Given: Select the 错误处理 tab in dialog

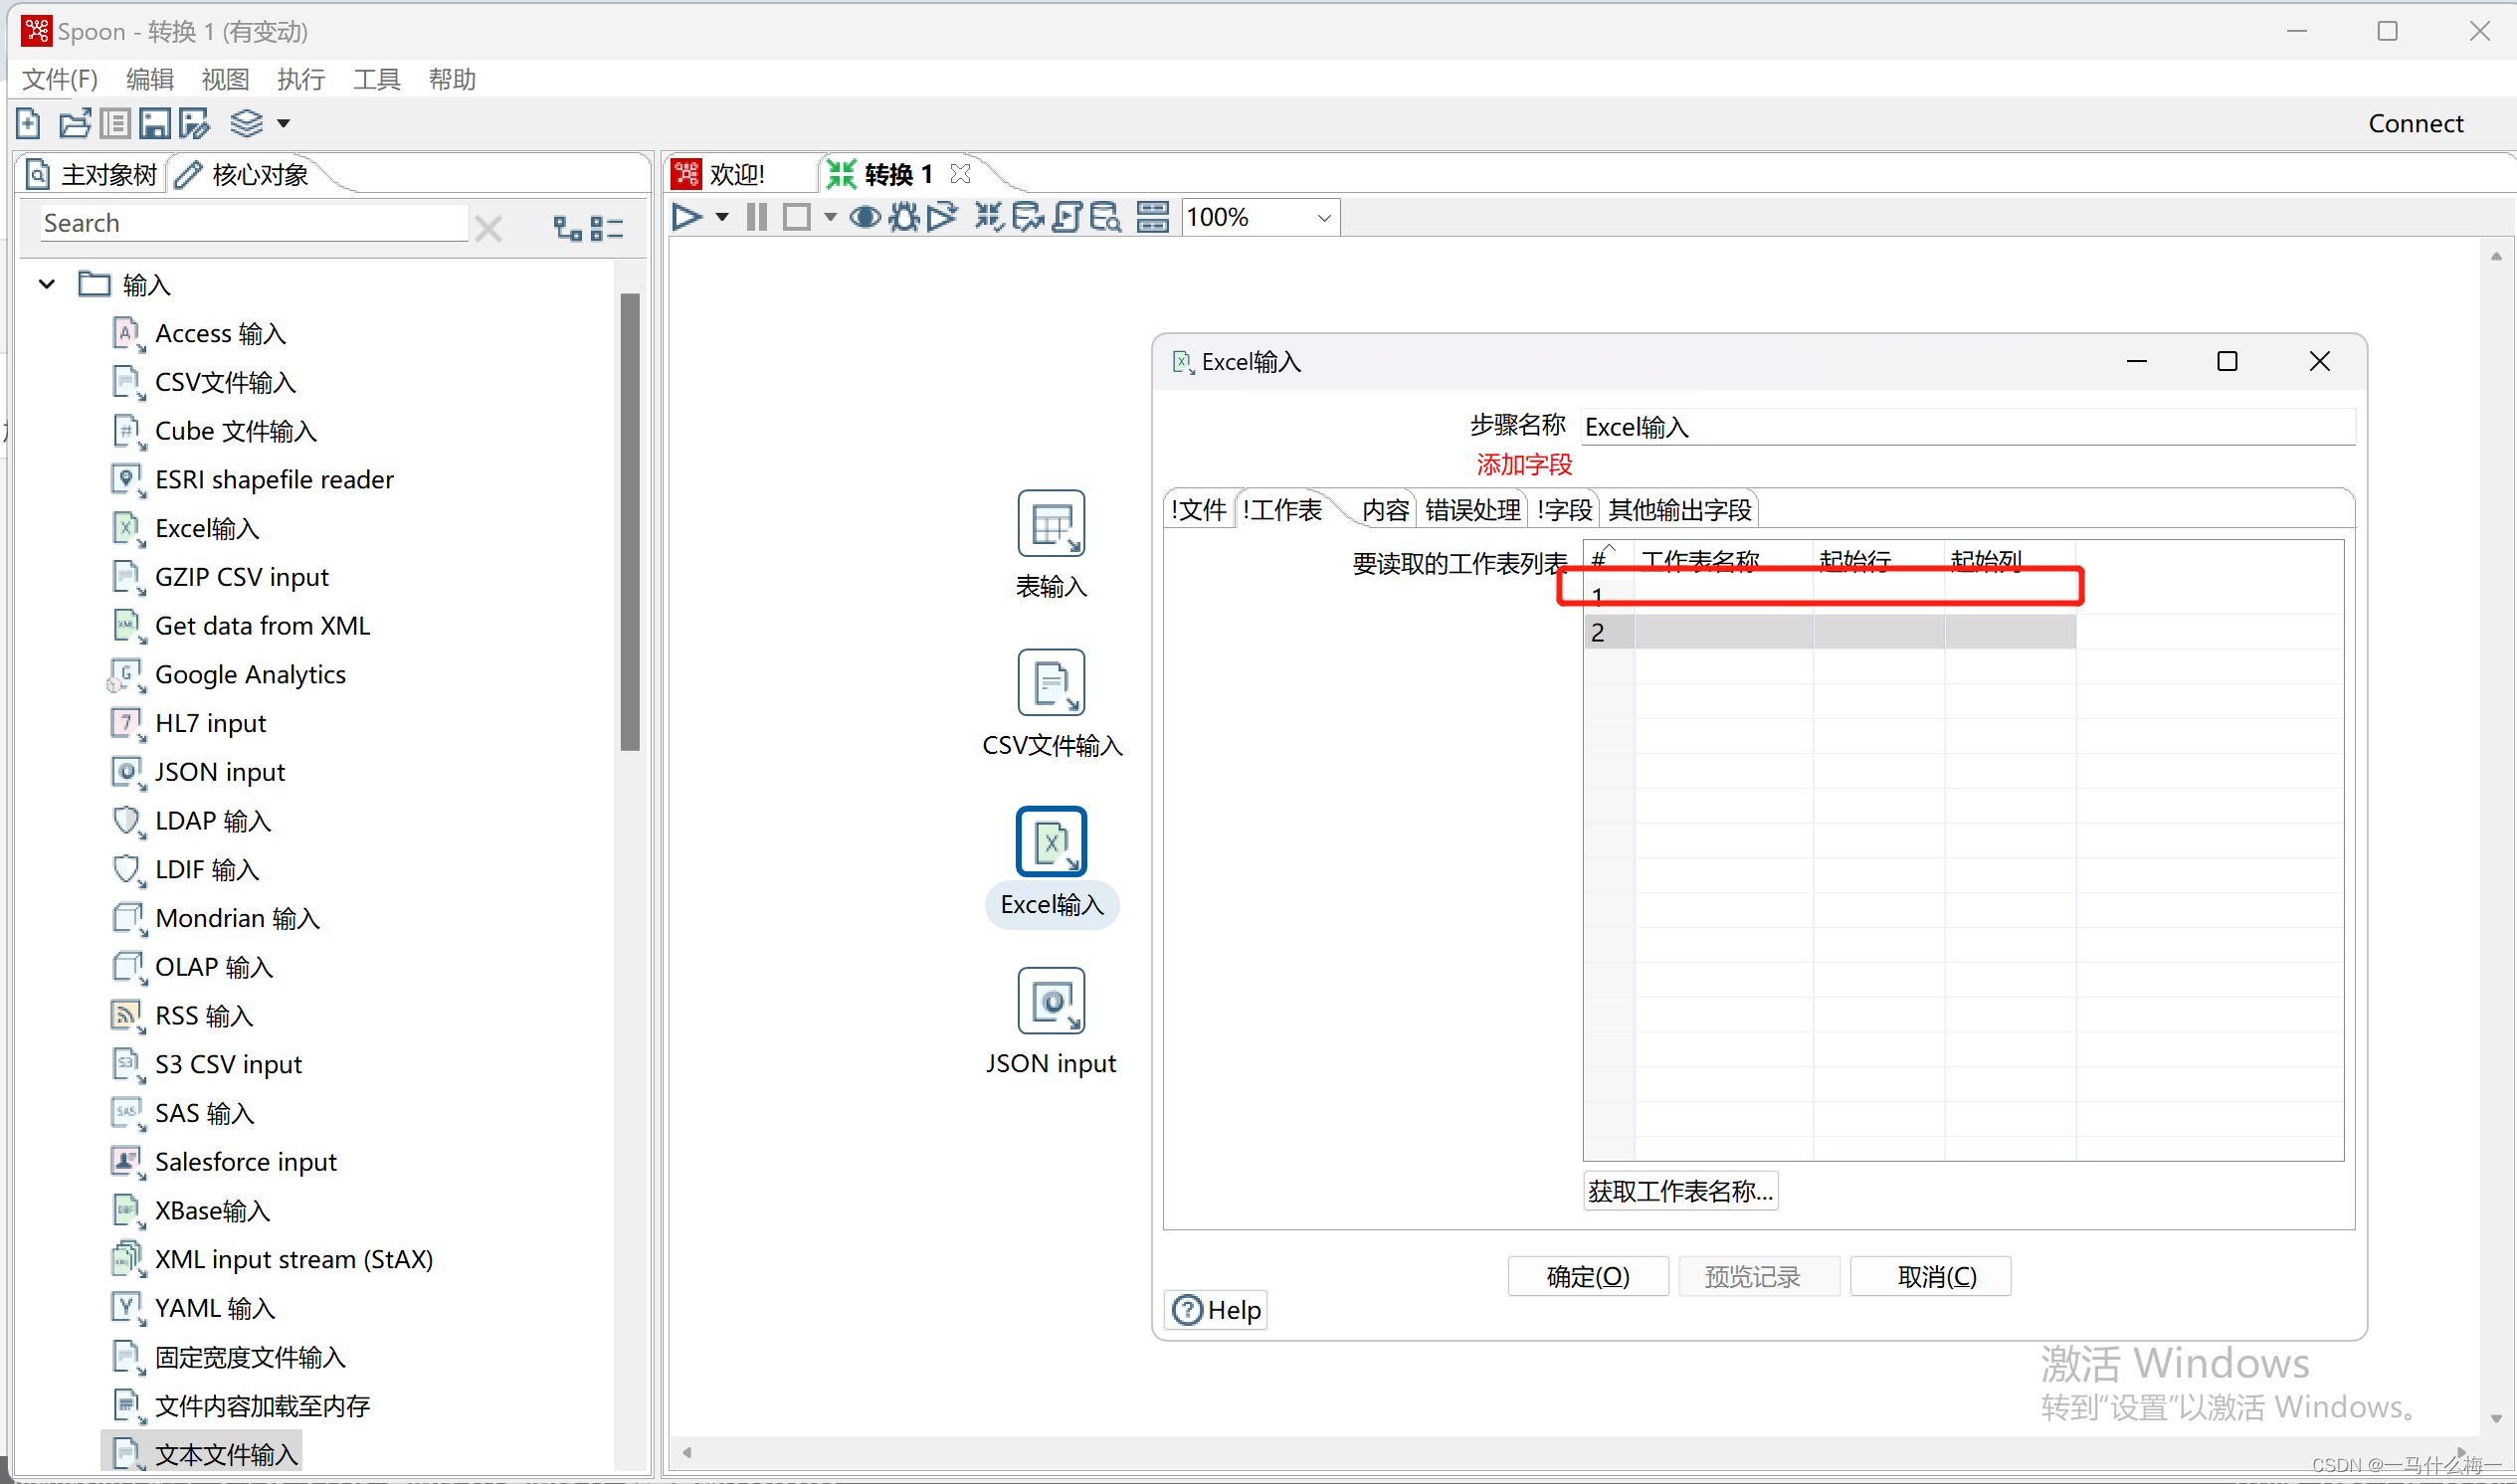Looking at the screenshot, I should [x=1473, y=509].
